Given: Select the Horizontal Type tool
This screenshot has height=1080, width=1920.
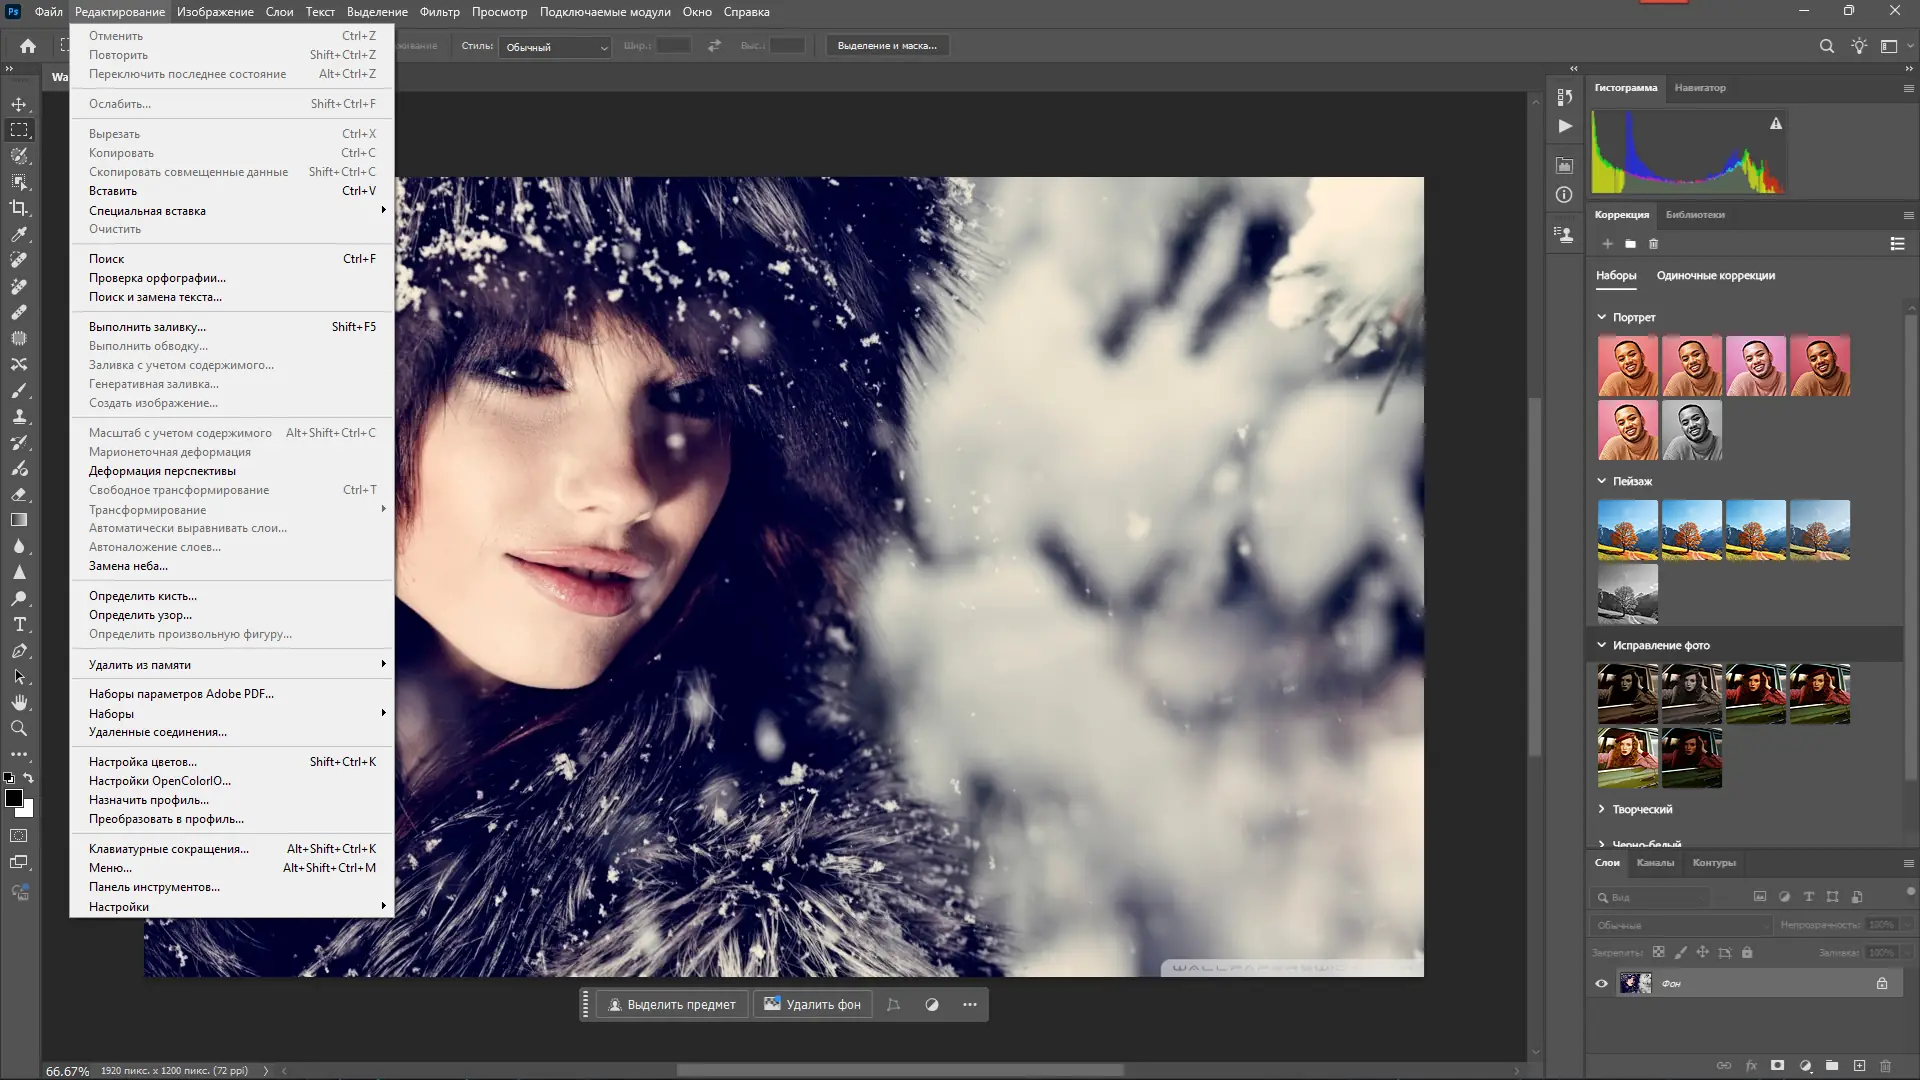Looking at the screenshot, I should pyautogui.click(x=19, y=624).
